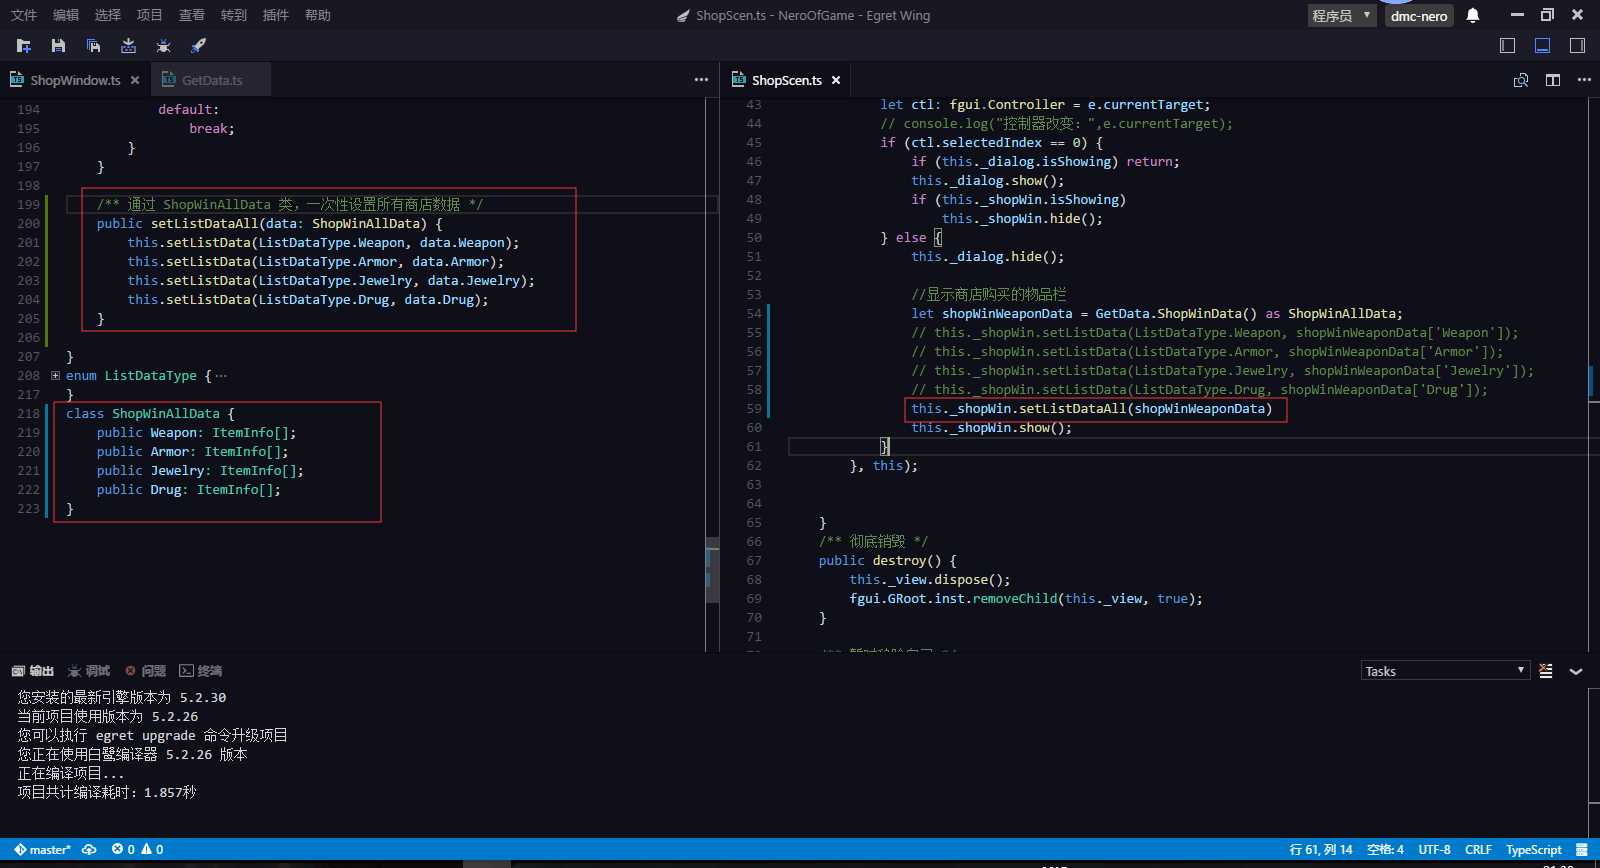The height and width of the screenshot is (868, 1600).
Task: Click output line containing egret upgrade
Action: point(152,736)
